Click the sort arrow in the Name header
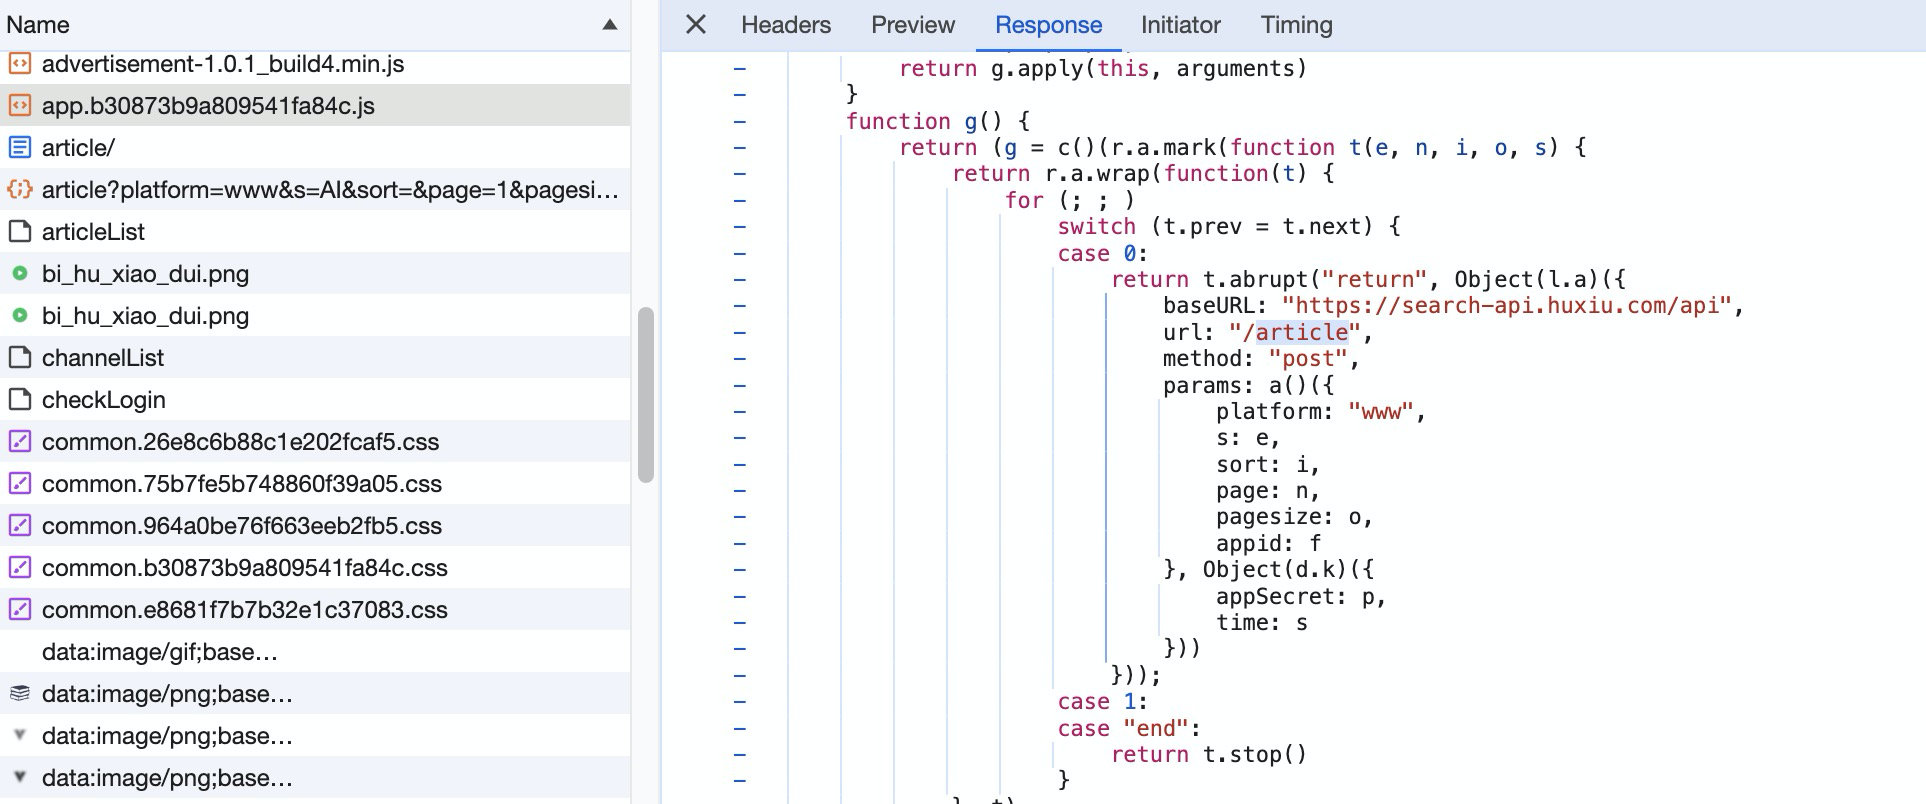This screenshot has height=804, width=1926. 610,25
